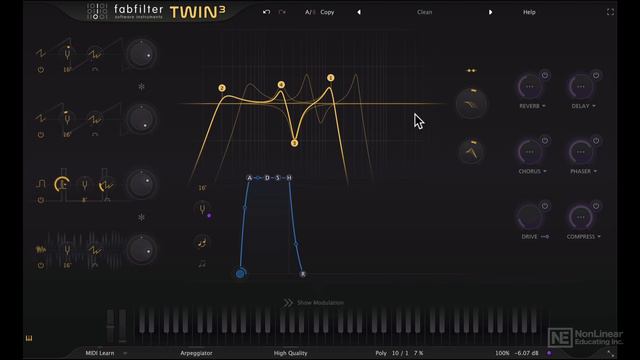This screenshot has height=360, width=640.
Task: Adjust lower filter peak knob
Action: (x=471, y=152)
